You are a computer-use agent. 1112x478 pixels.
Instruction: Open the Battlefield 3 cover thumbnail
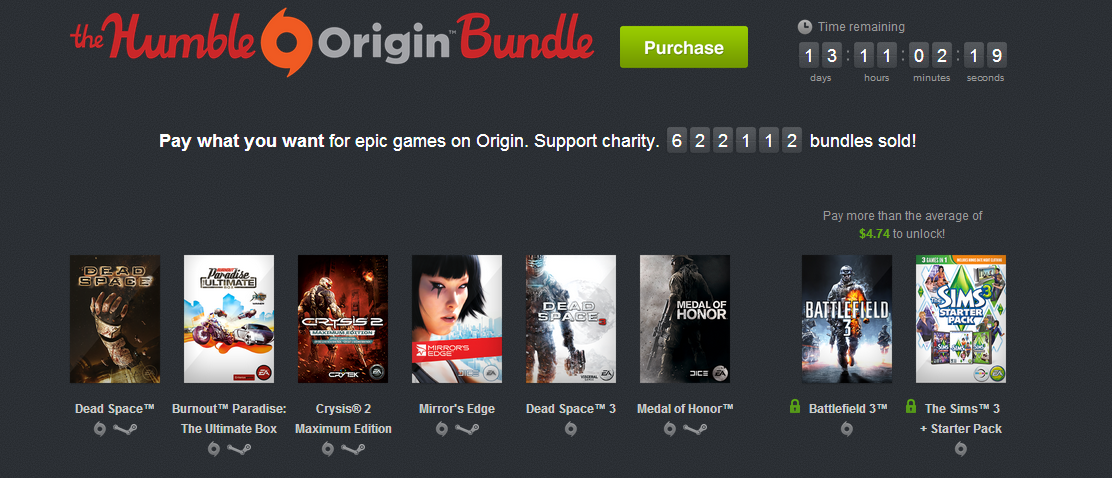(847, 319)
